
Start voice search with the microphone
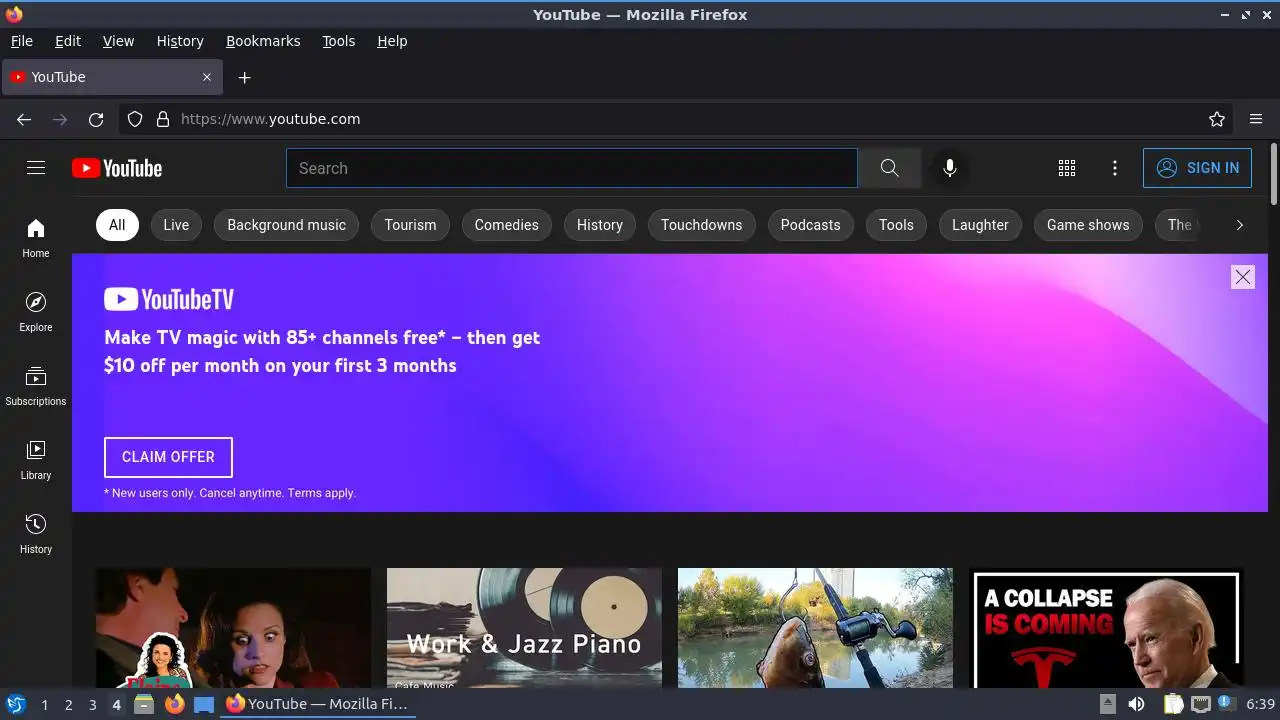click(x=950, y=168)
